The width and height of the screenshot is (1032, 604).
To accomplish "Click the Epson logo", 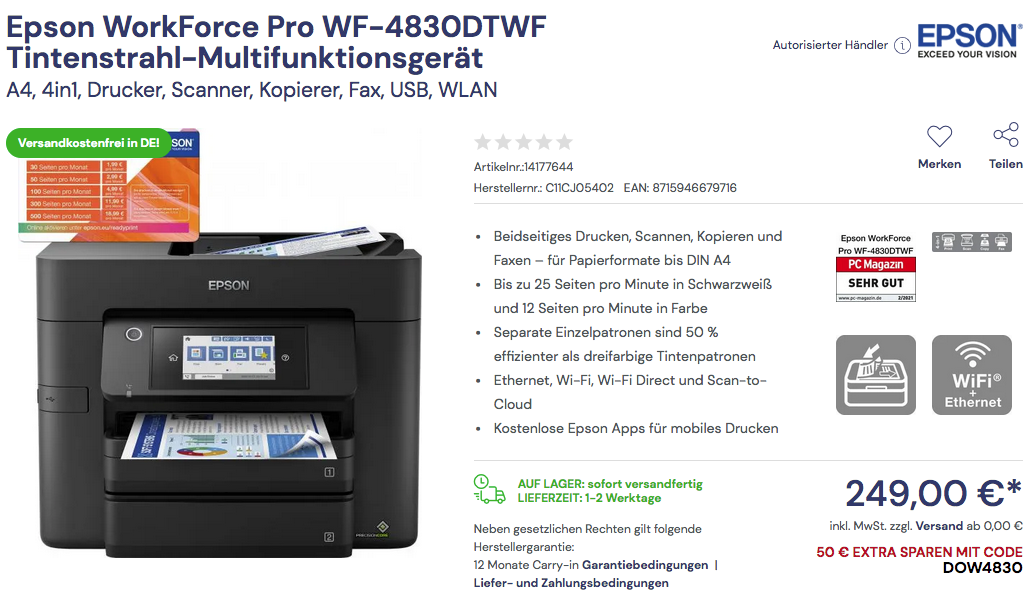I will click(969, 41).
